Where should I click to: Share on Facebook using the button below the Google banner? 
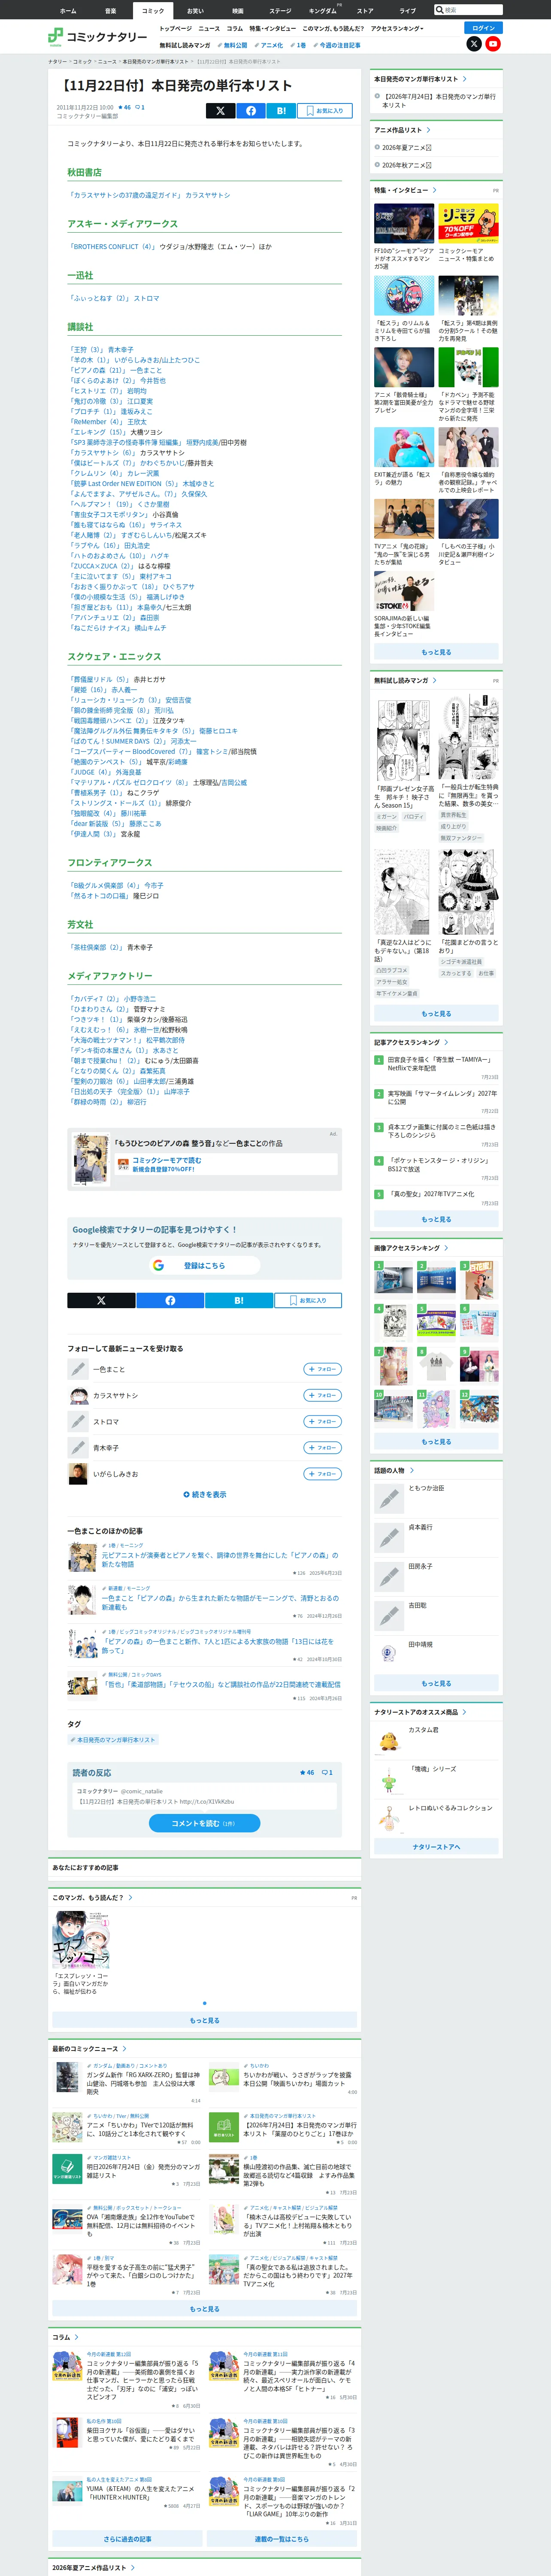click(x=170, y=1300)
